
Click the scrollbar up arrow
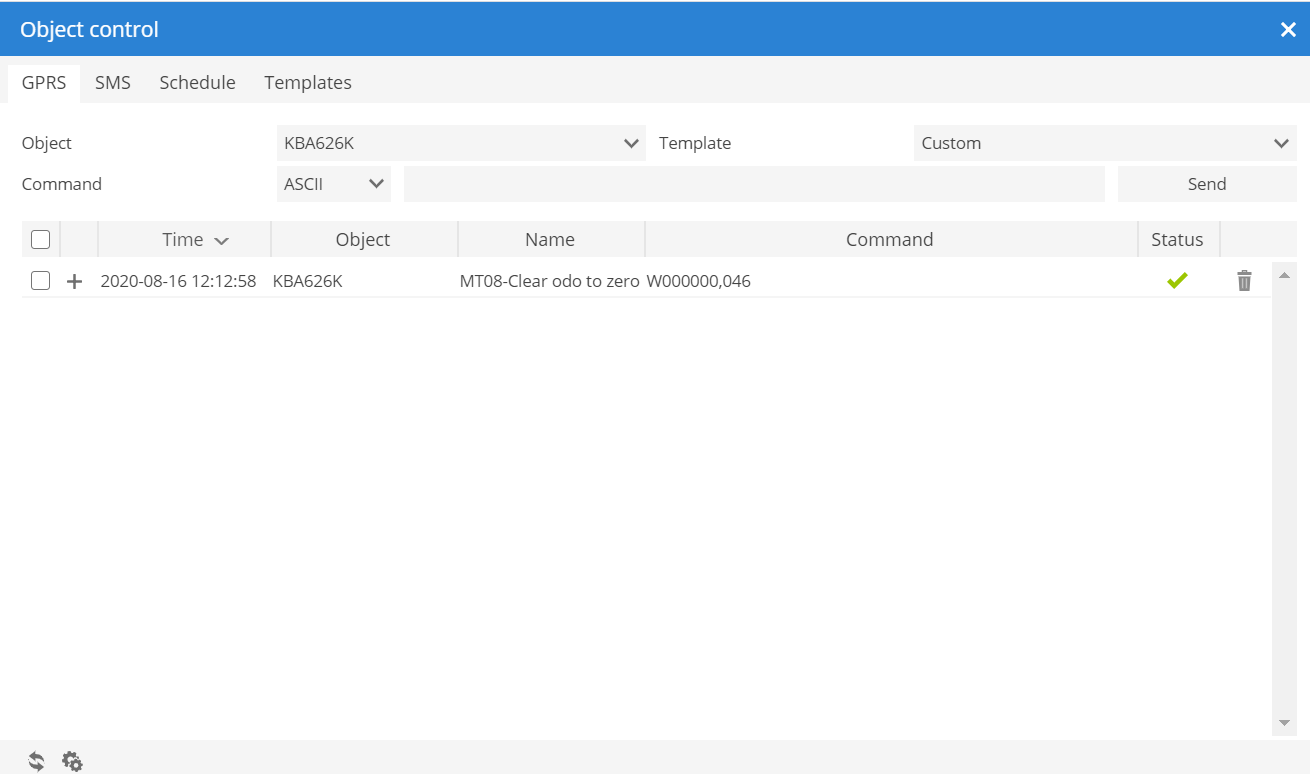pyautogui.click(x=1283, y=275)
